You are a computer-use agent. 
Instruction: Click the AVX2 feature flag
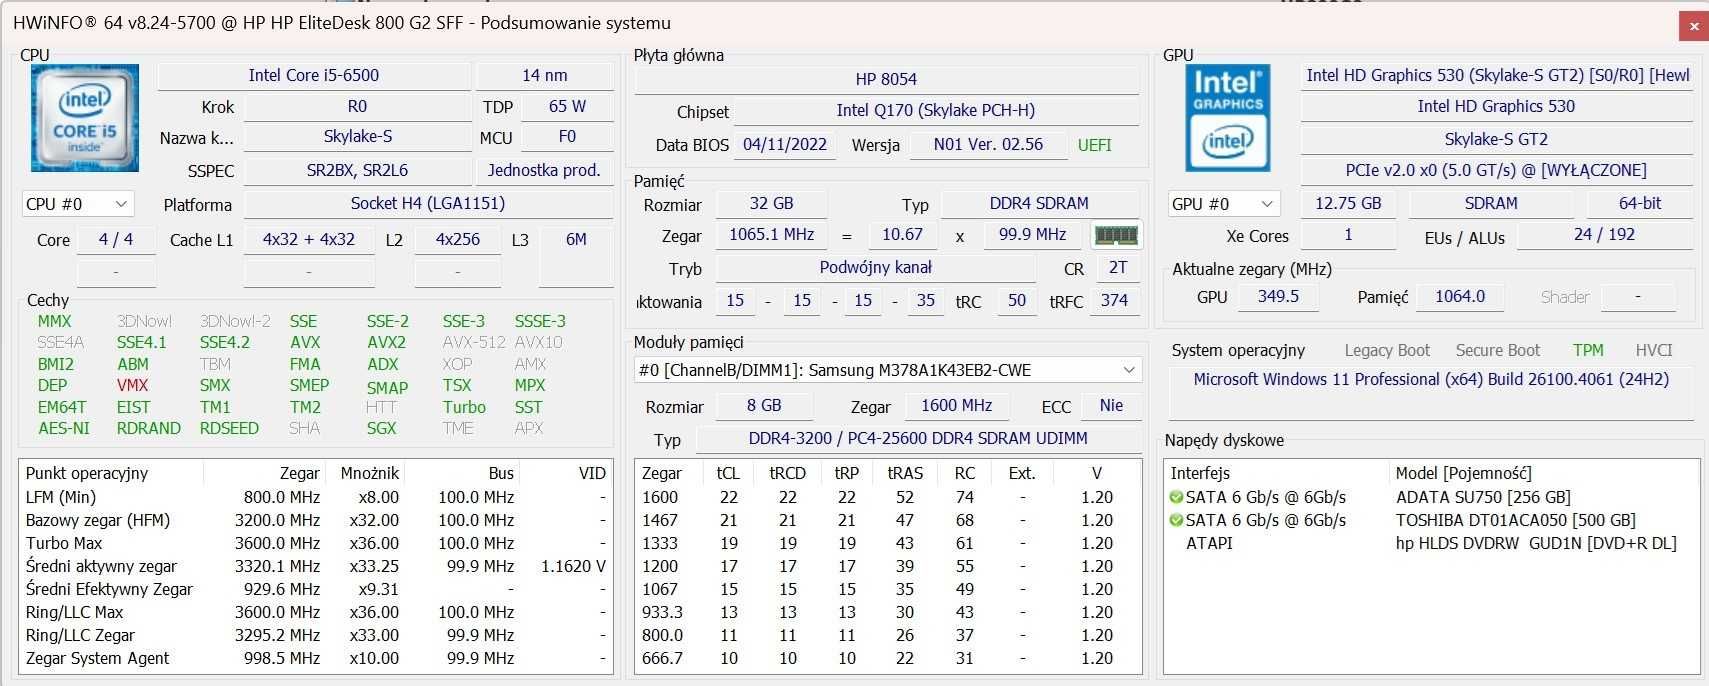(x=386, y=342)
